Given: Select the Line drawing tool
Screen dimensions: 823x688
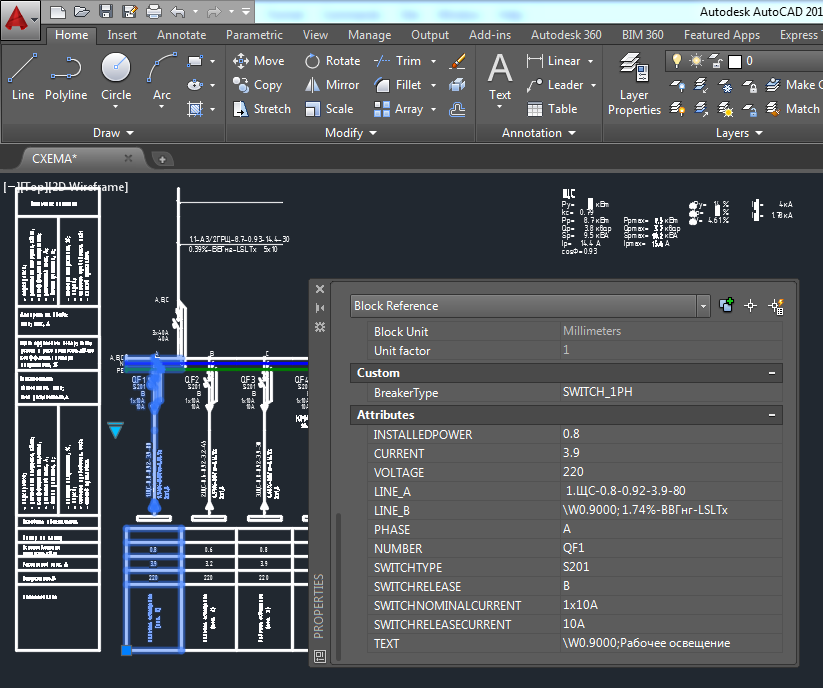Looking at the screenshot, I should pyautogui.click(x=23, y=77).
